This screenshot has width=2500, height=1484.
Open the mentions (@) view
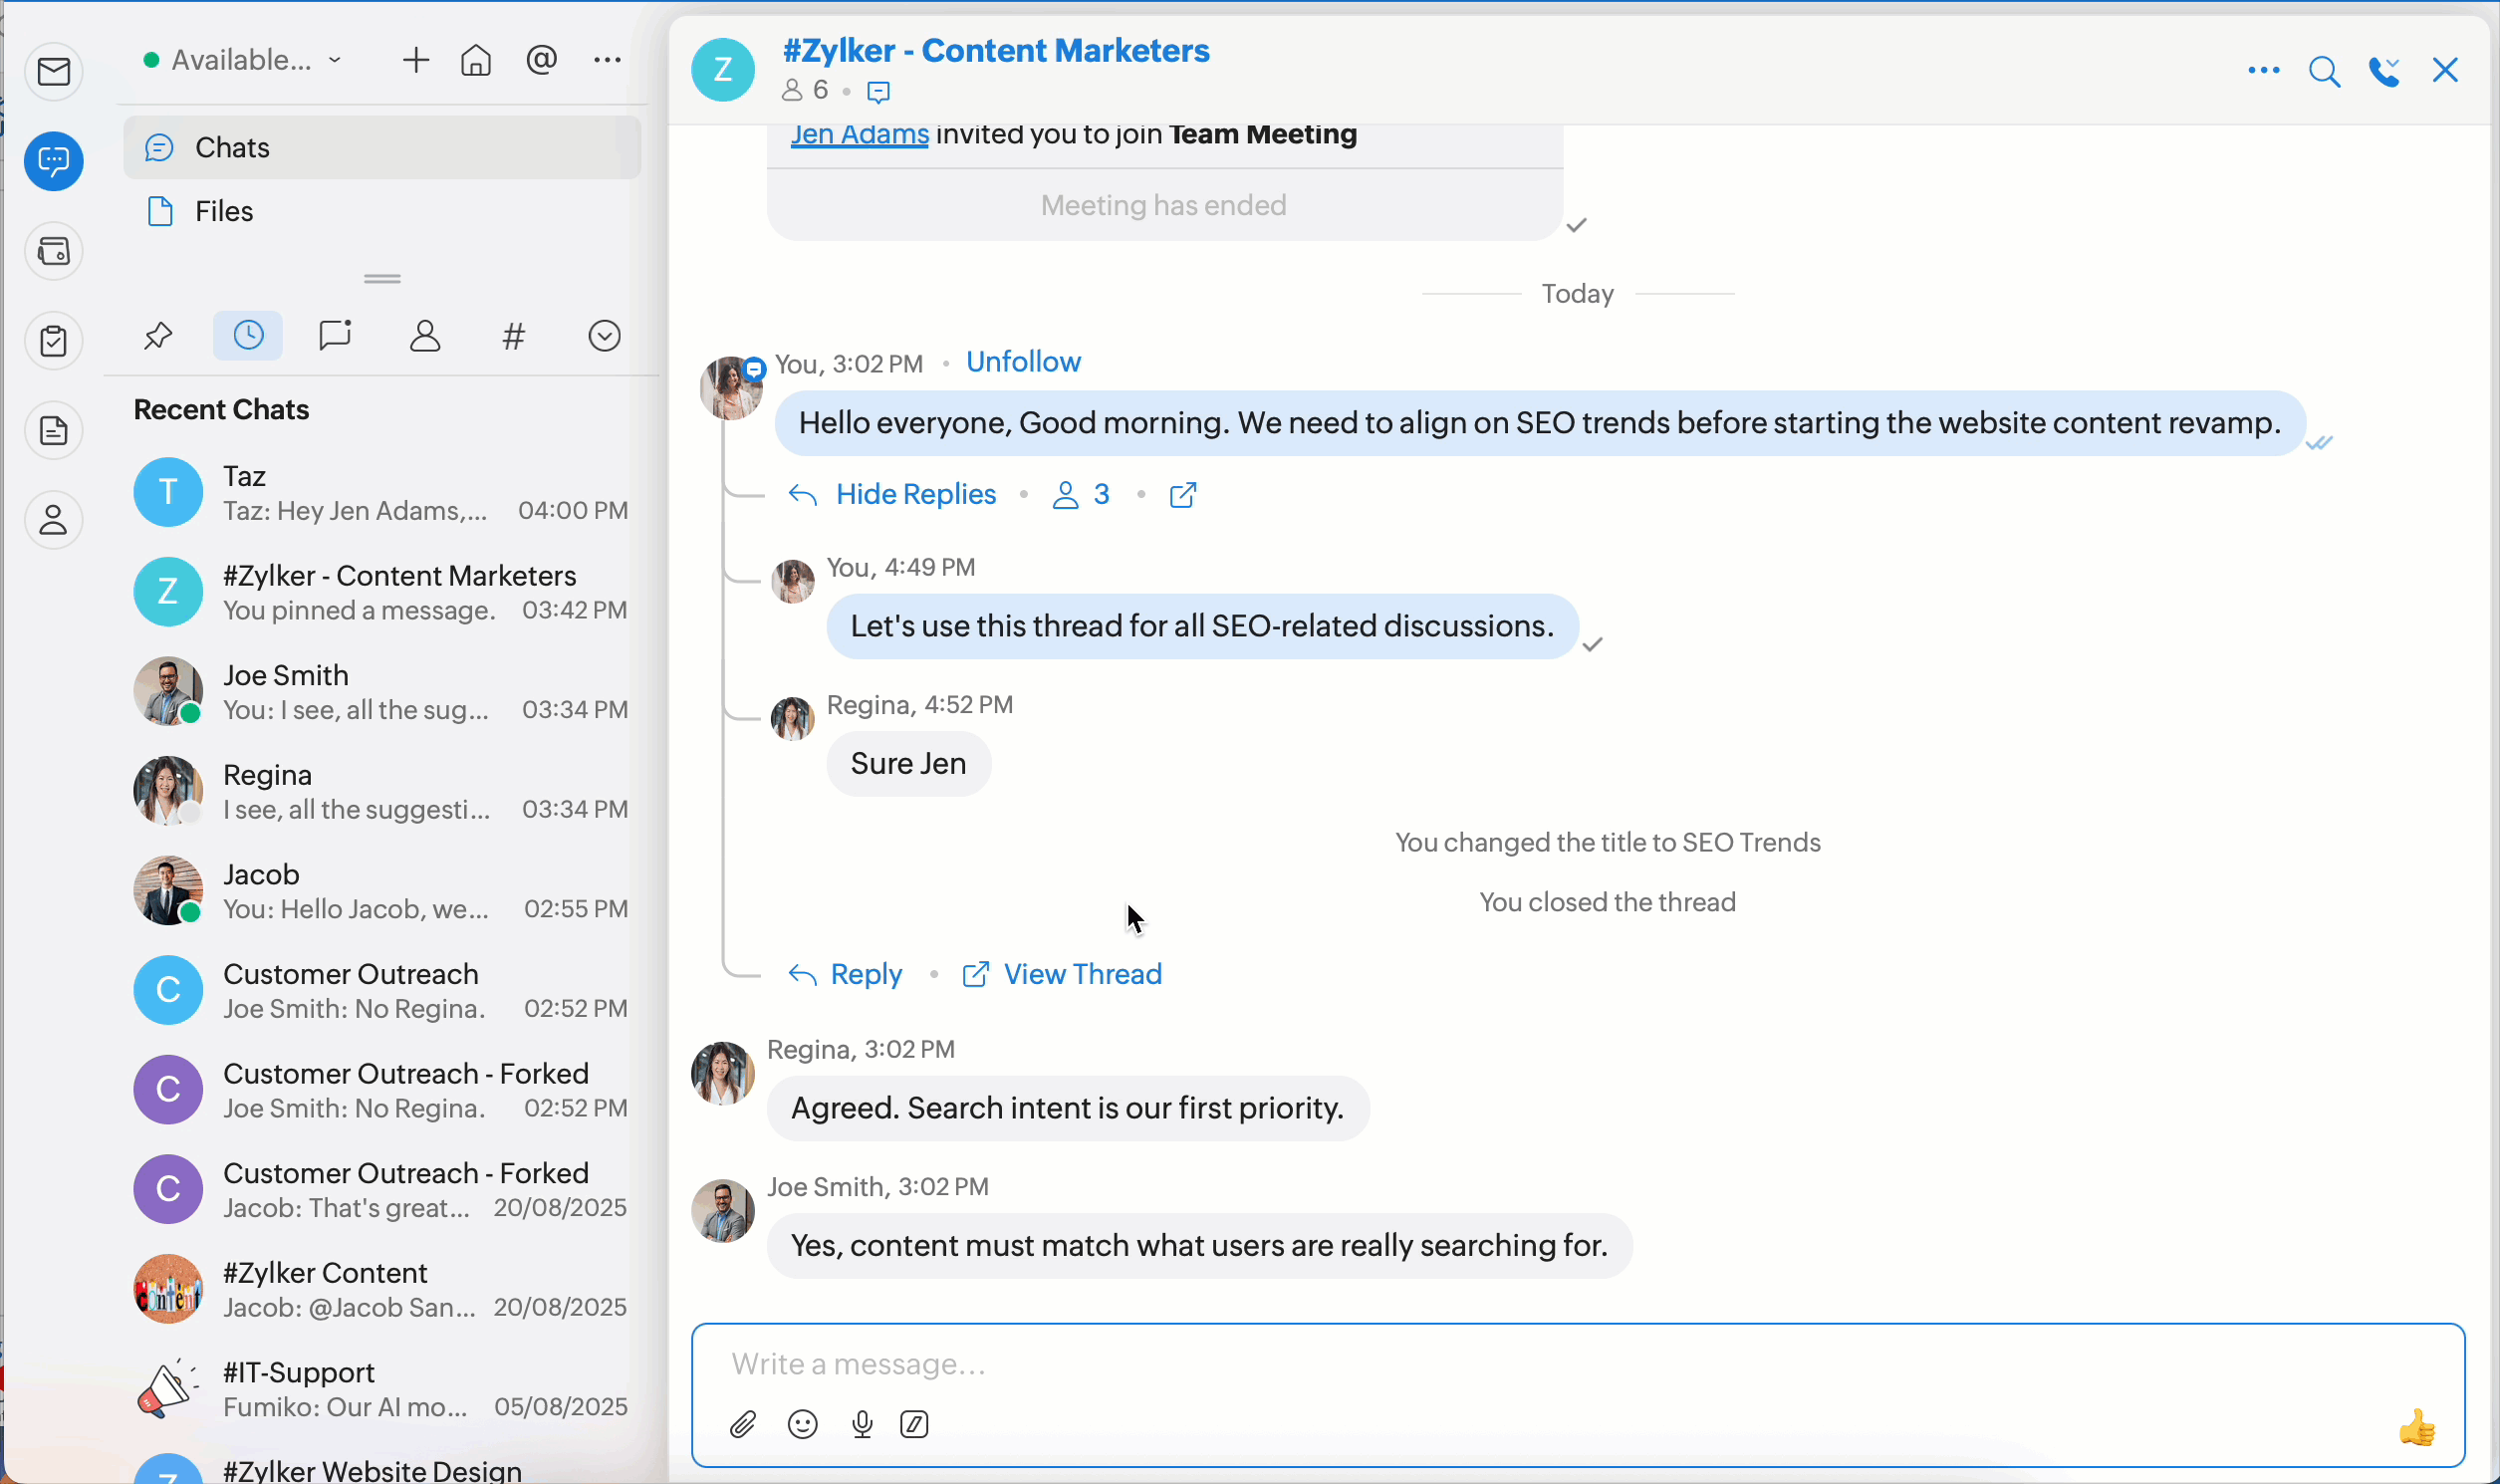541,61
